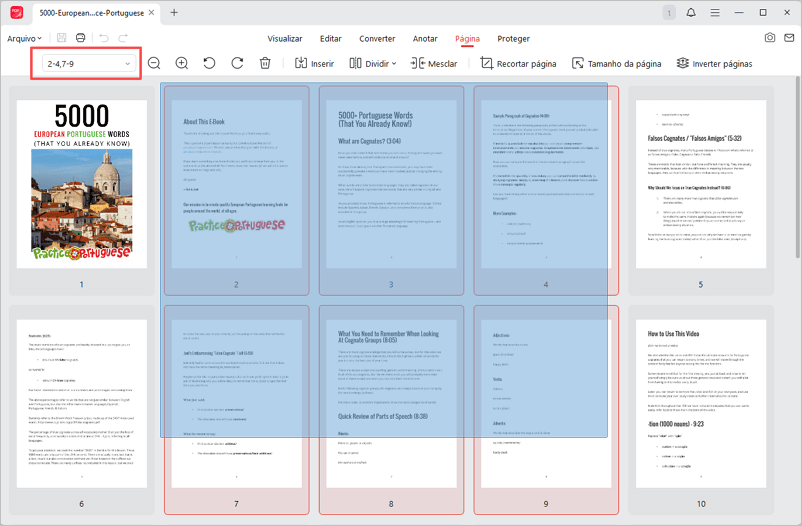Switch to the Proteger tab

[x=514, y=38]
